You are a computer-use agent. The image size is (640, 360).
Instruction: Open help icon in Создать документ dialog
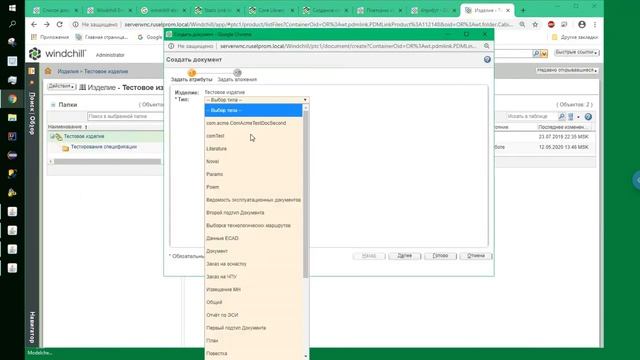point(487,60)
